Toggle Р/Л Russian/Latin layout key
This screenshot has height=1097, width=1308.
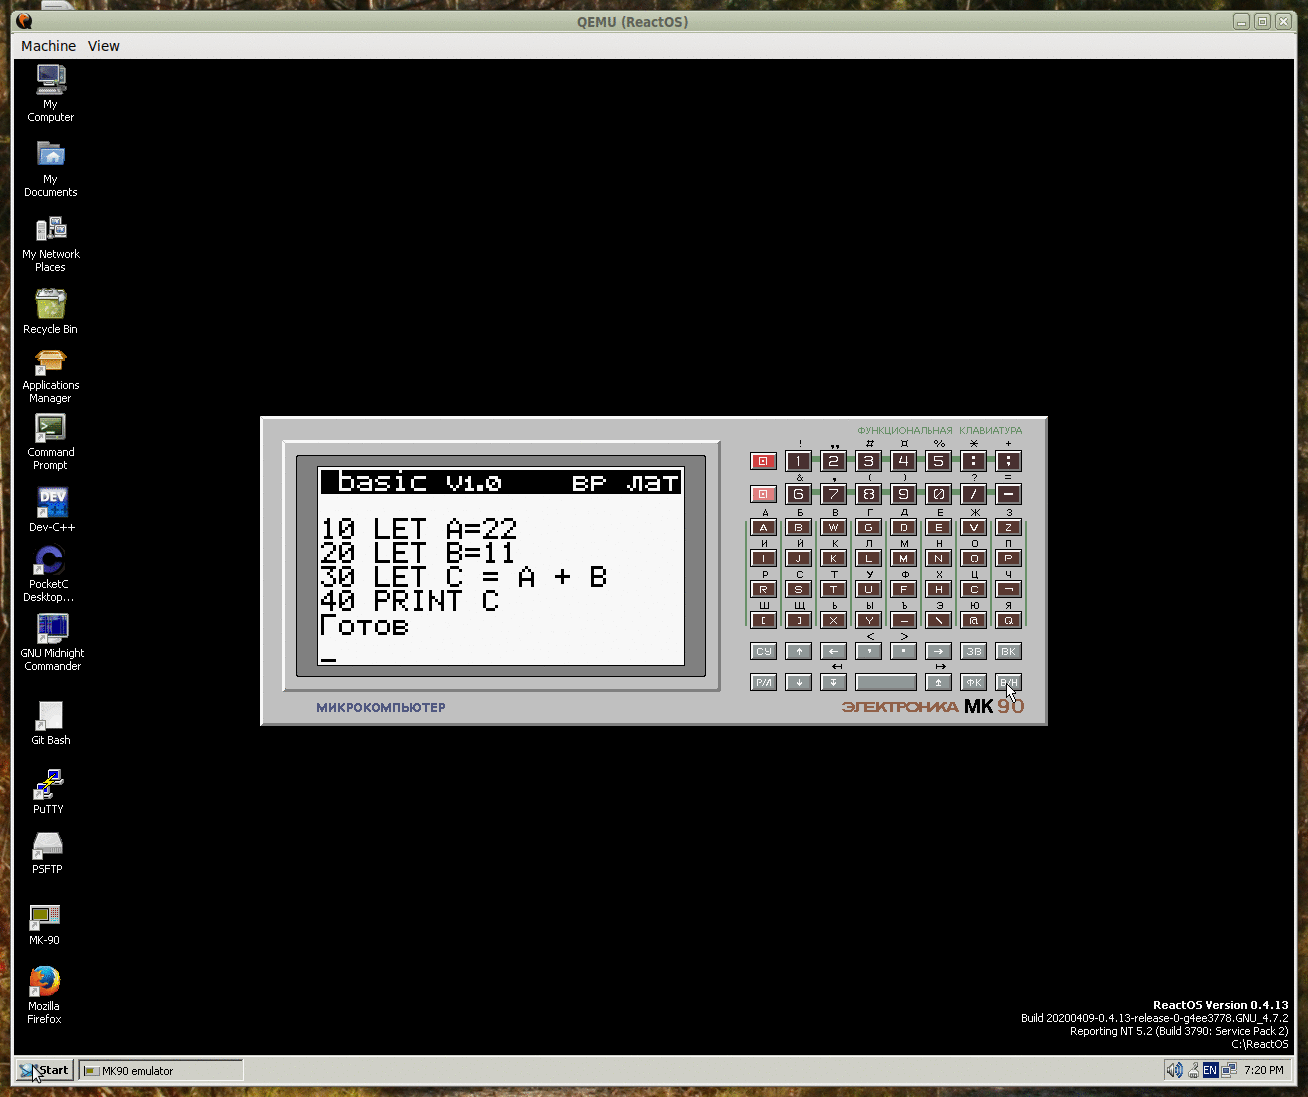click(x=763, y=682)
